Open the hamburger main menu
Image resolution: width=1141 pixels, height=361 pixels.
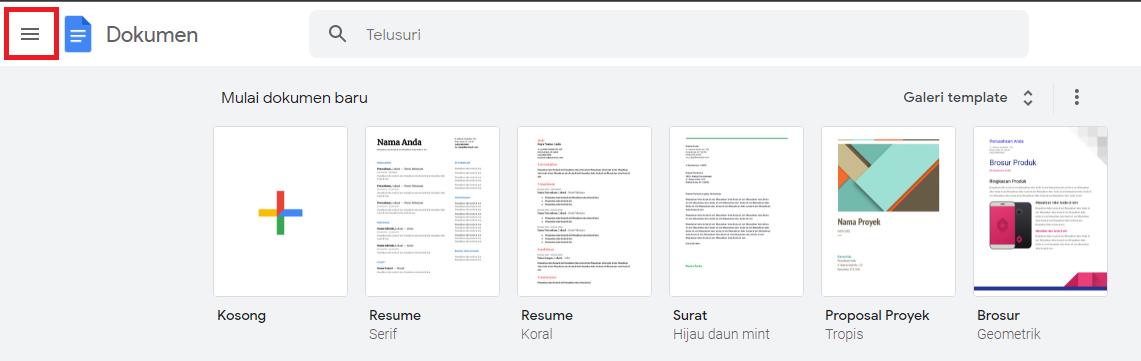30,34
